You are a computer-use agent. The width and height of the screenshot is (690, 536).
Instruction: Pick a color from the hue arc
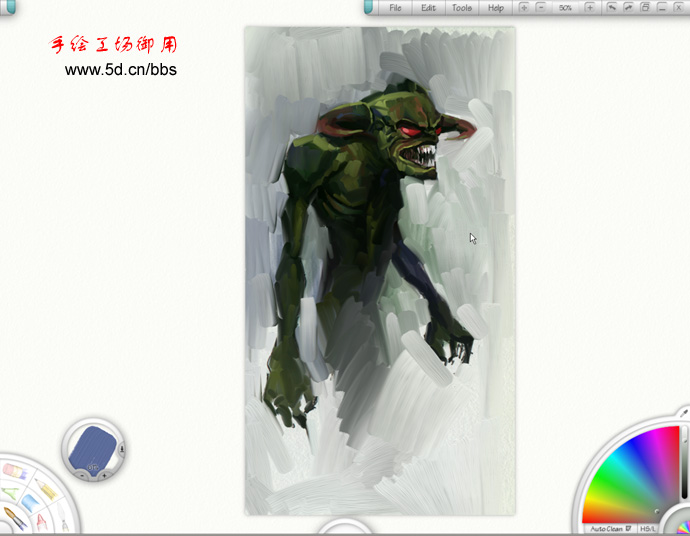click(632, 474)
